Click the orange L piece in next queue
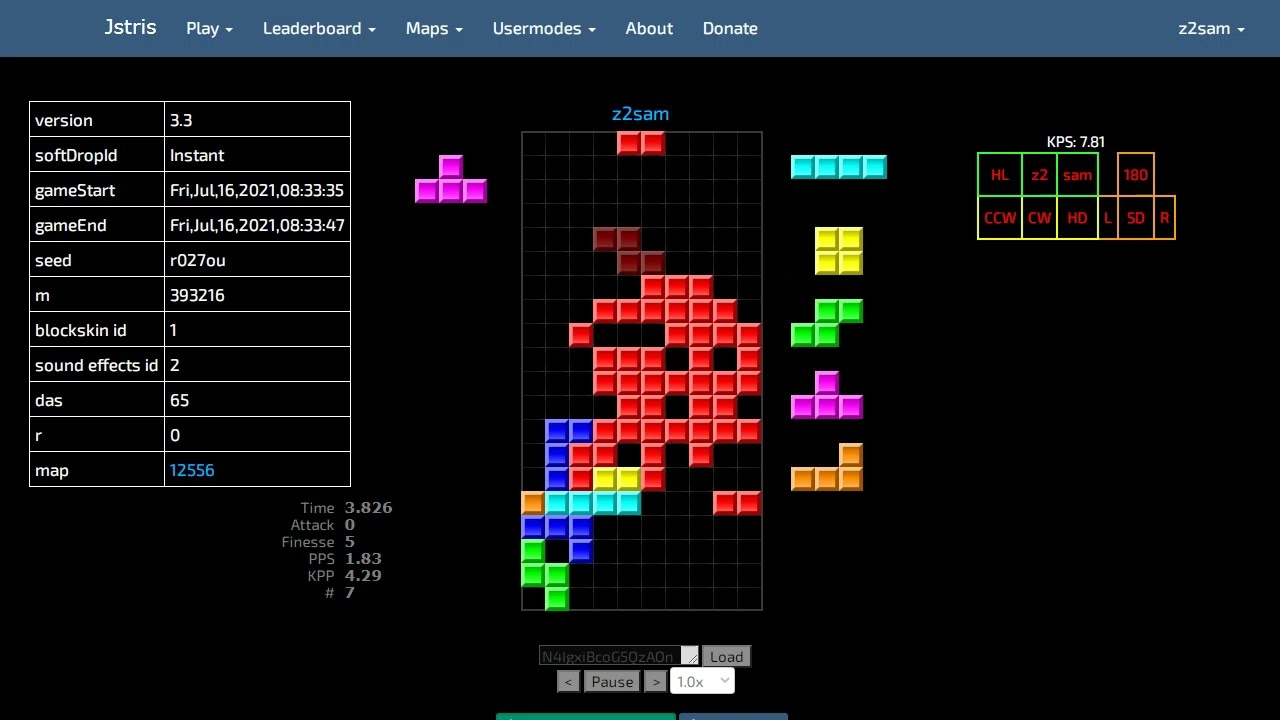This screenshot has height=720, width=1280. pyautogui.click(x=827, y=467)
